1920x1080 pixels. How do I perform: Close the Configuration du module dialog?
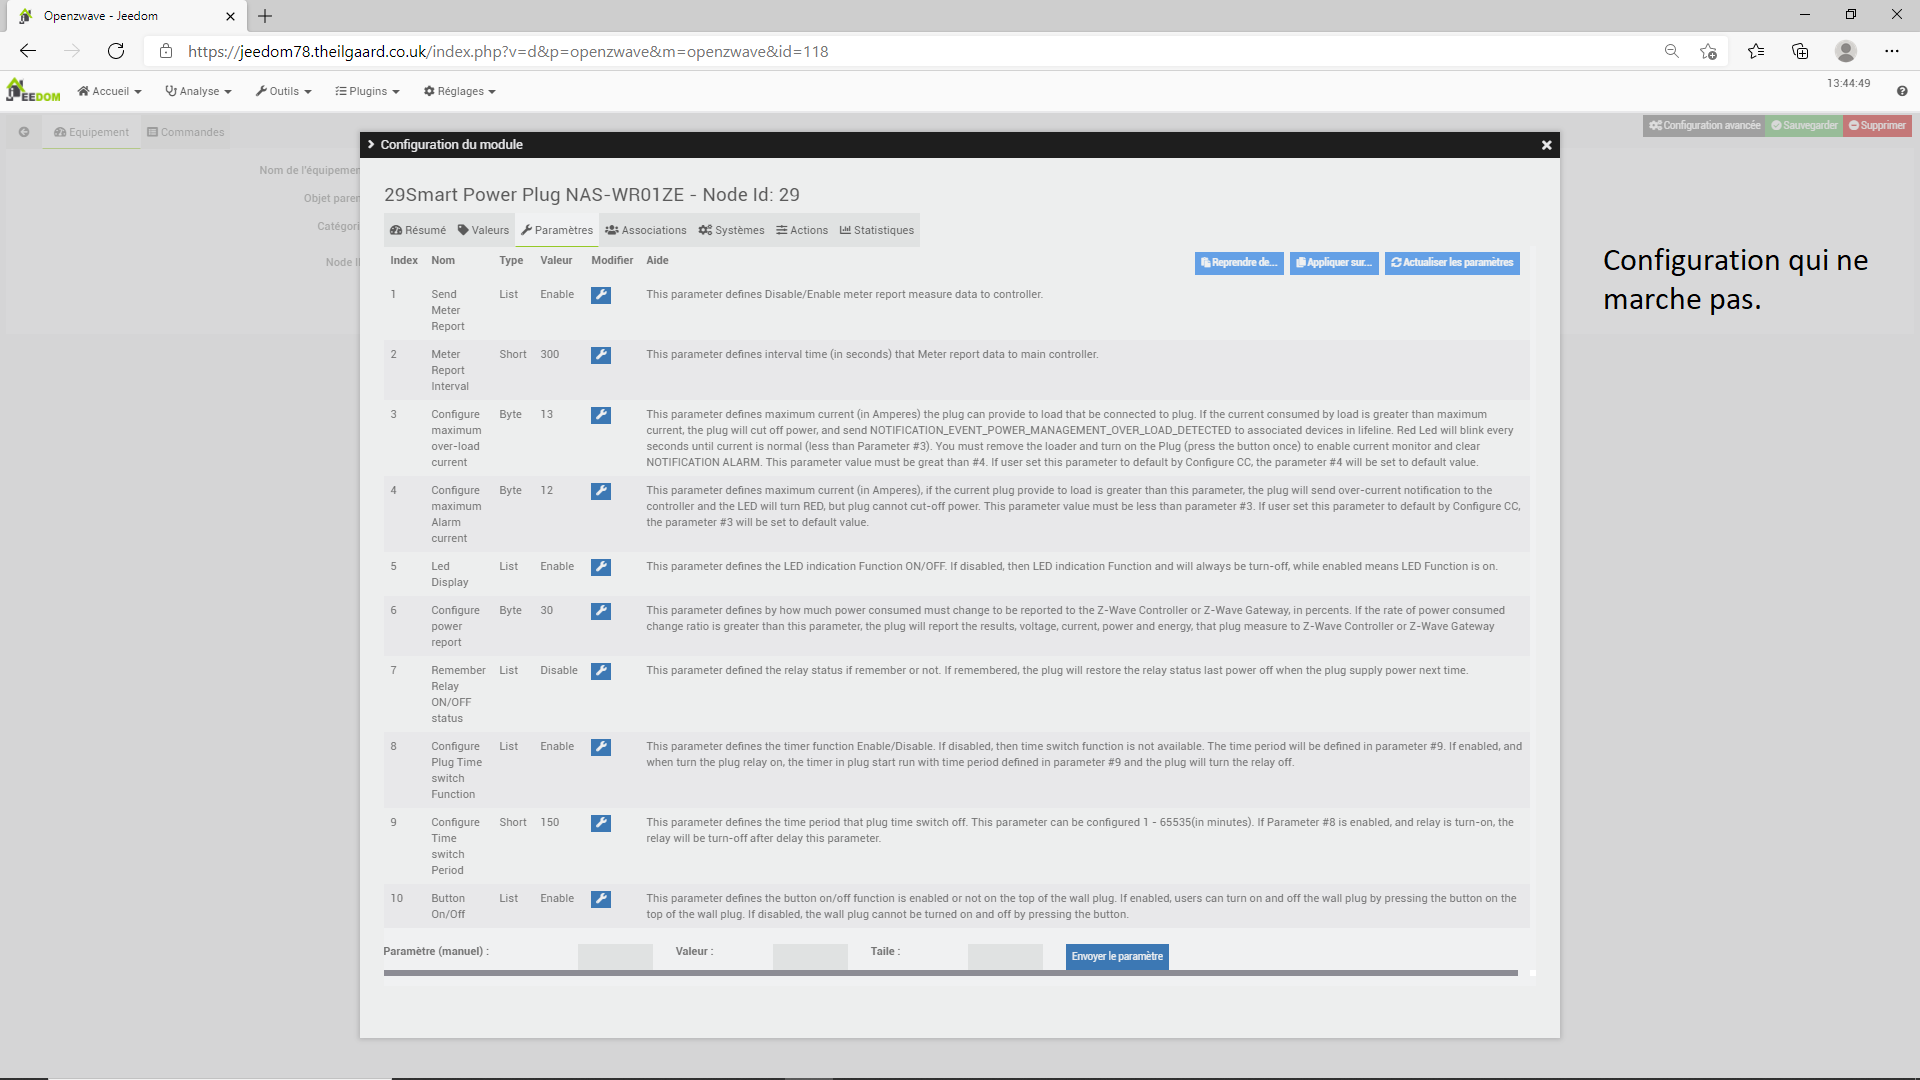click(1546, 145)
